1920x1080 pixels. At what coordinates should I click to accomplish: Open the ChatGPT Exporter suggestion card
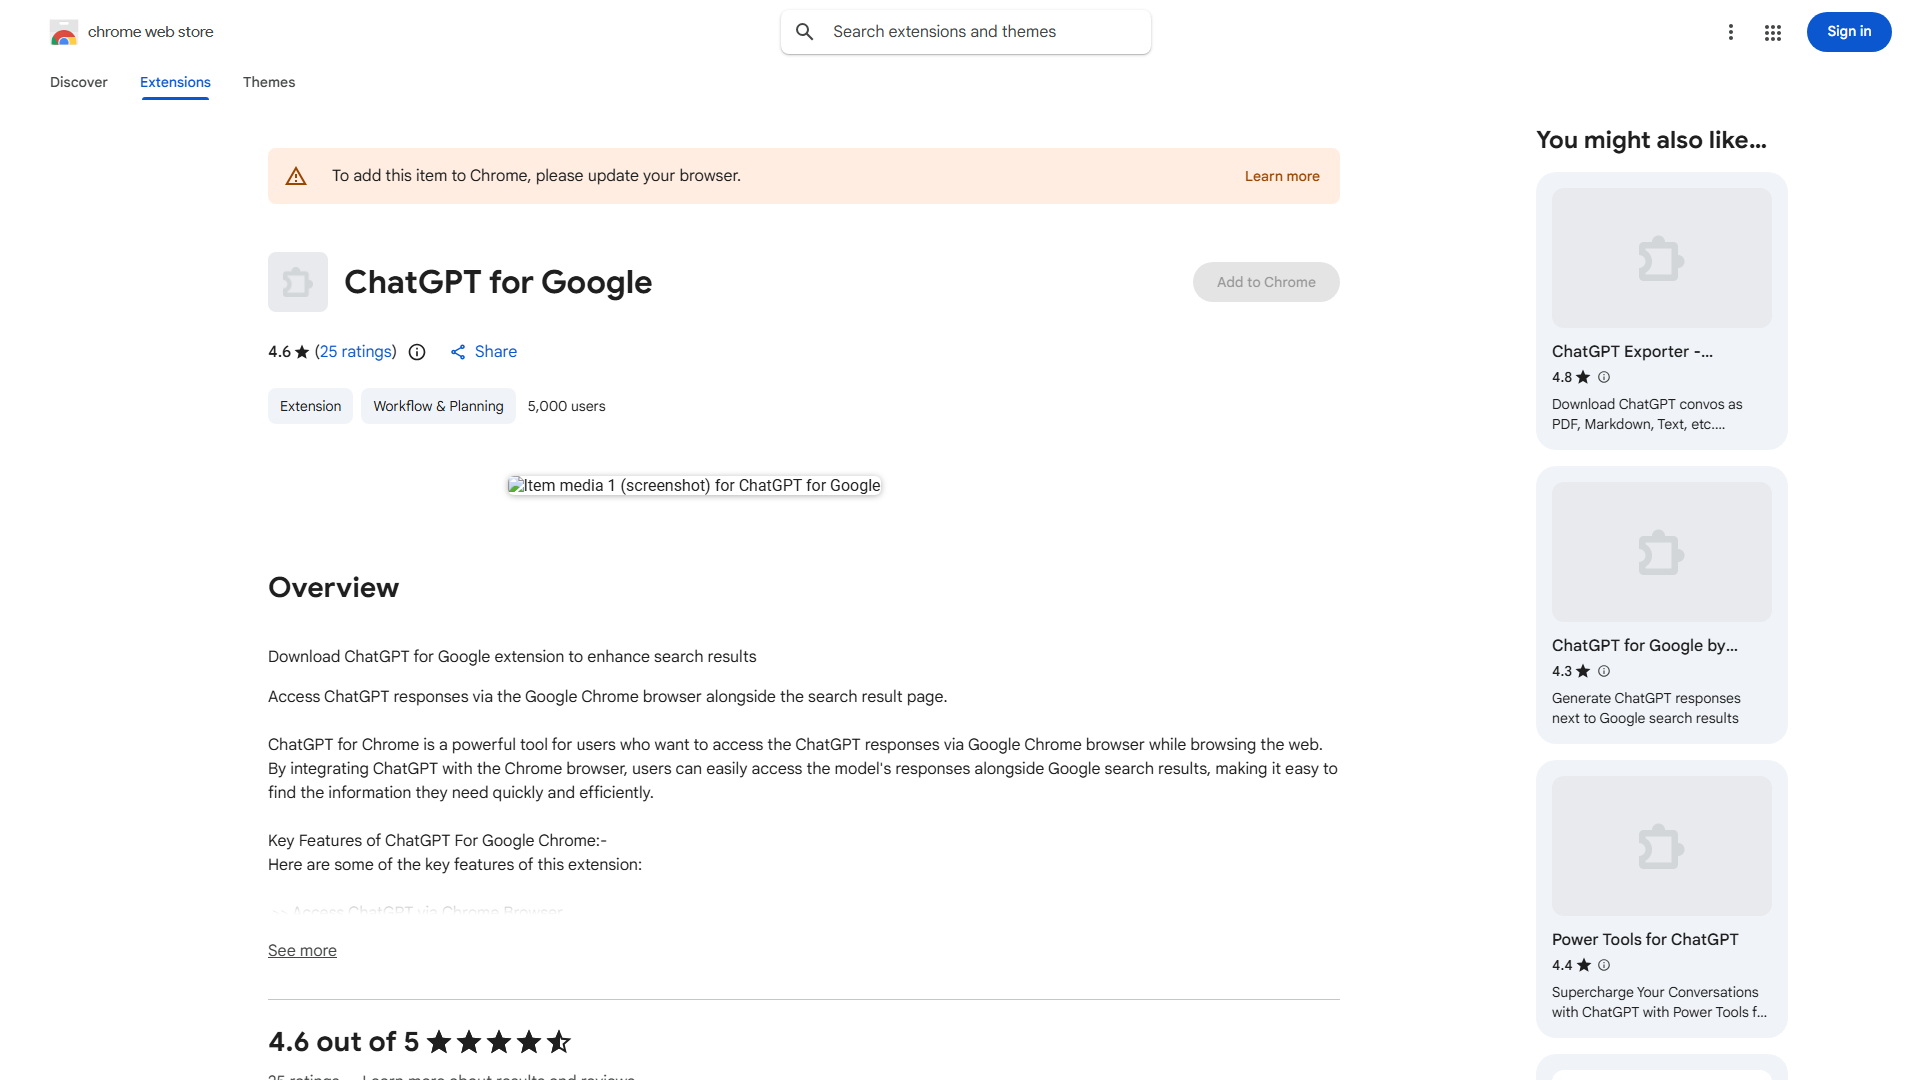[1660, 310]
